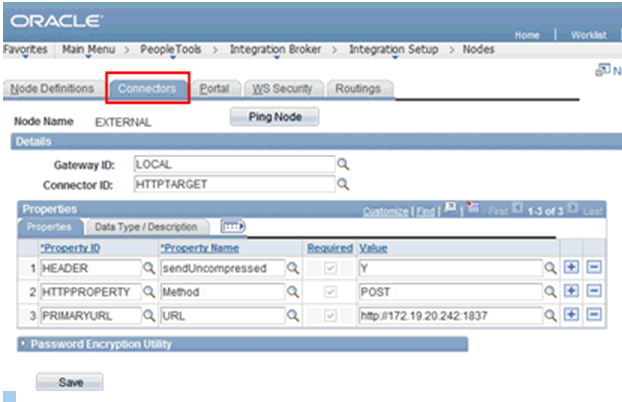Switch to the Routings tab

(358, 88)
